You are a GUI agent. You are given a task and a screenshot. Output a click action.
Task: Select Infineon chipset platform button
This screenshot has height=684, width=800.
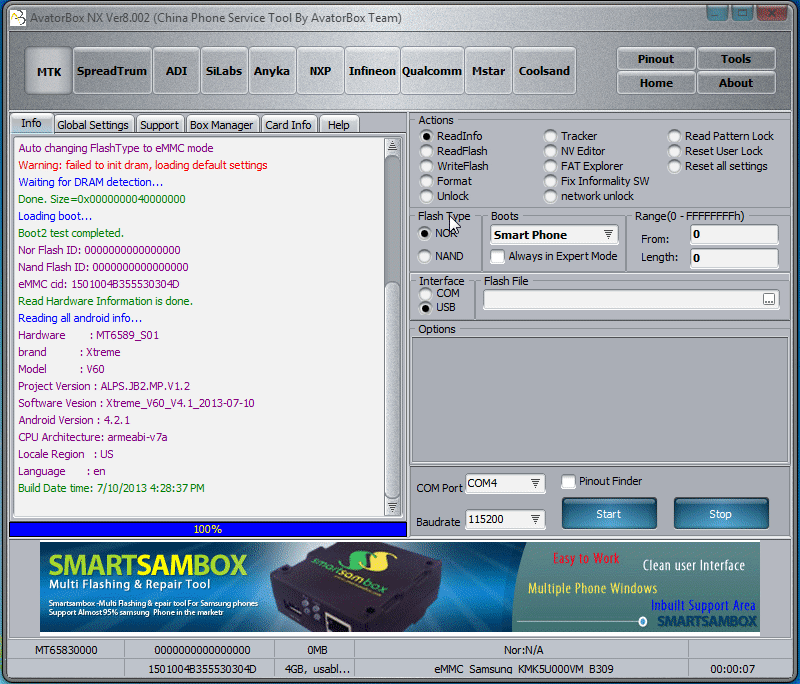tap(372, 71)
